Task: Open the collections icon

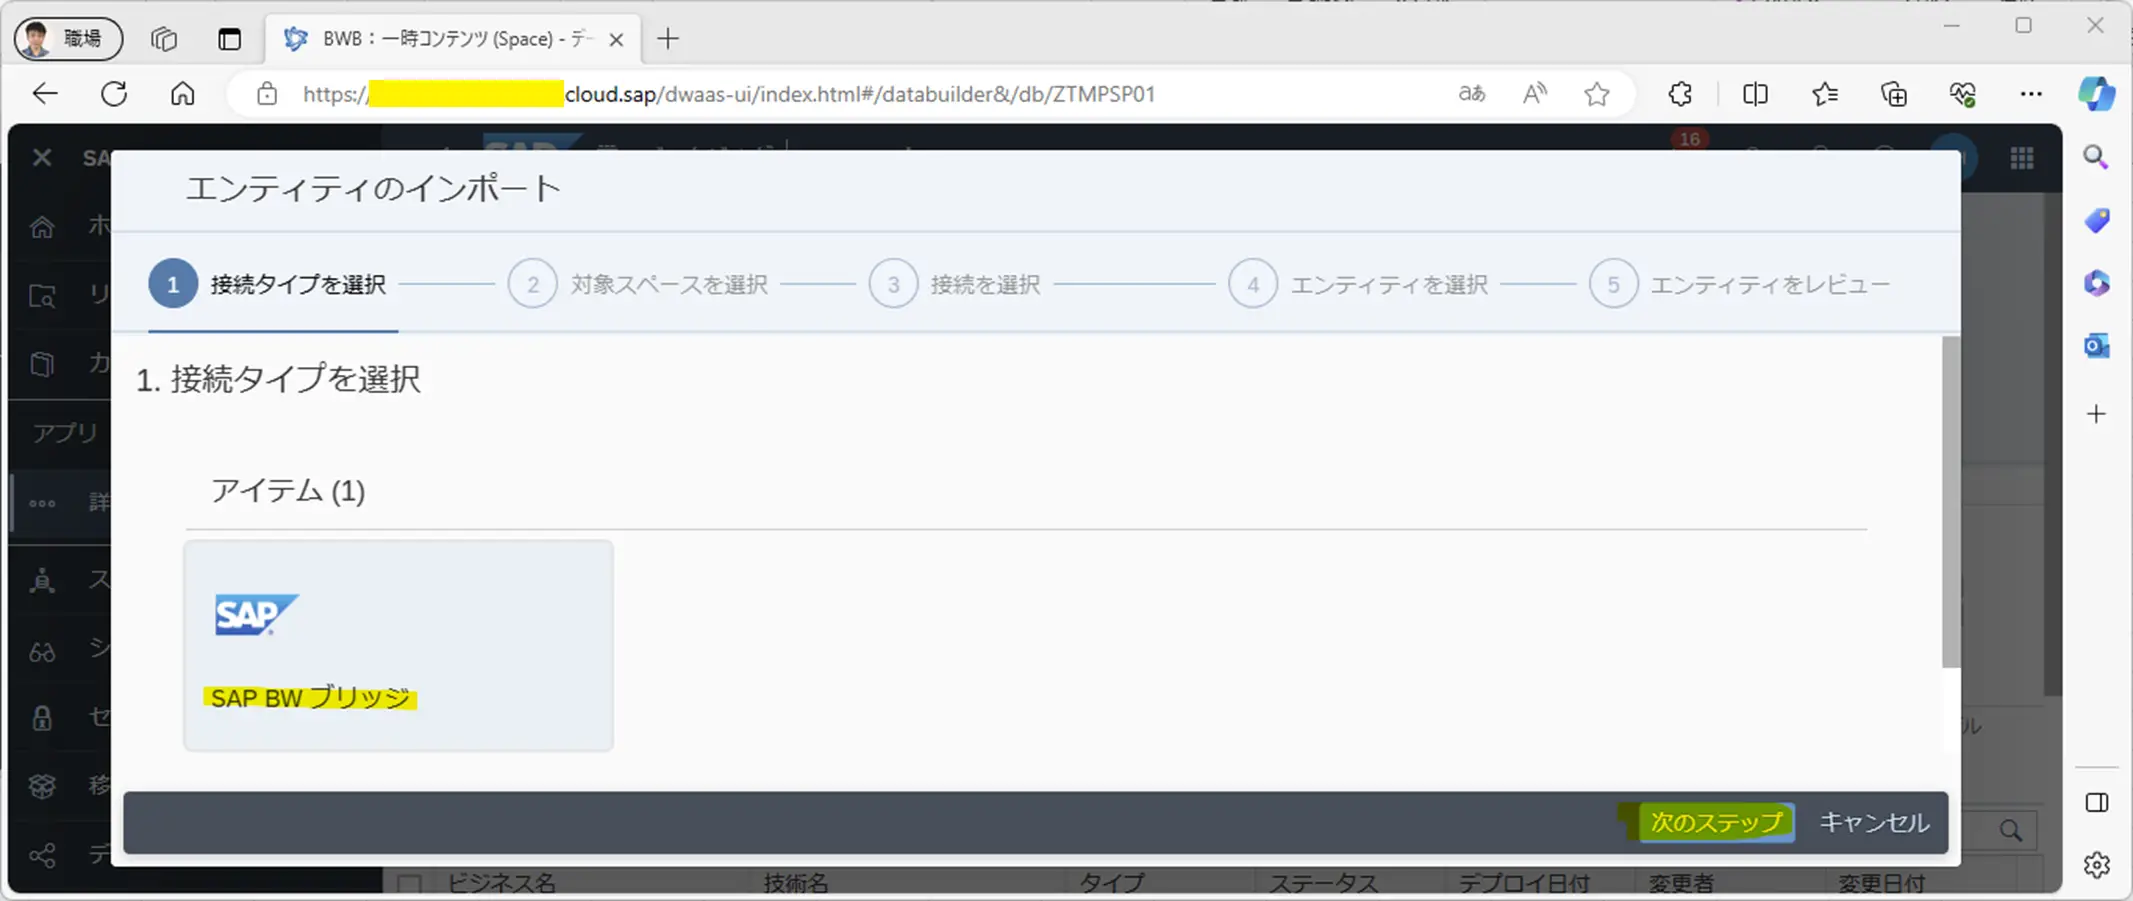Action: pos(1893,94)
